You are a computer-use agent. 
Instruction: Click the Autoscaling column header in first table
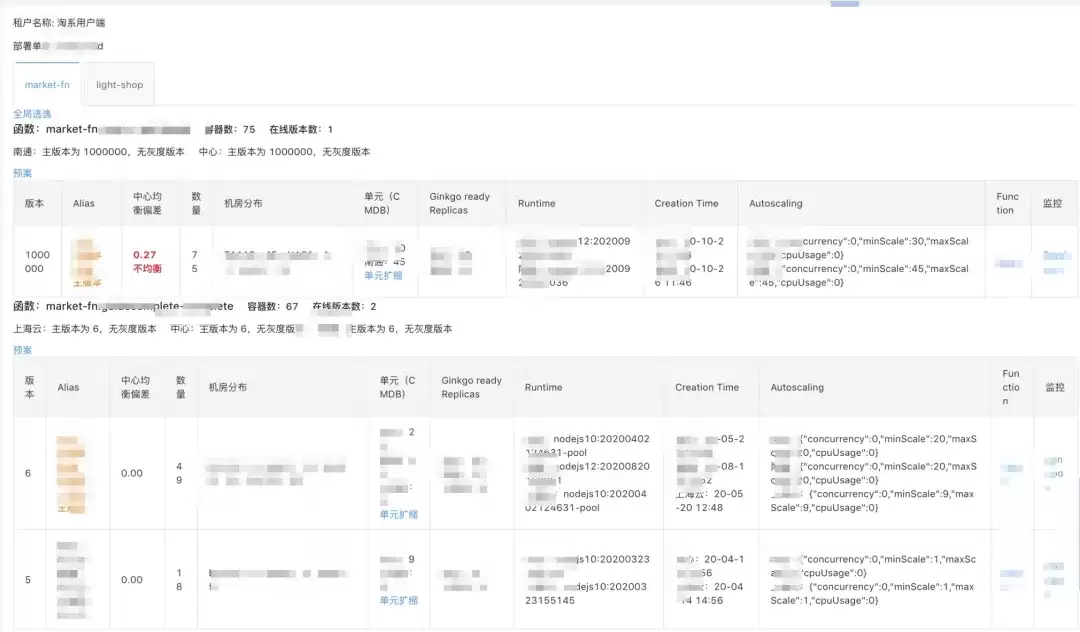click(x=776, y=203)
